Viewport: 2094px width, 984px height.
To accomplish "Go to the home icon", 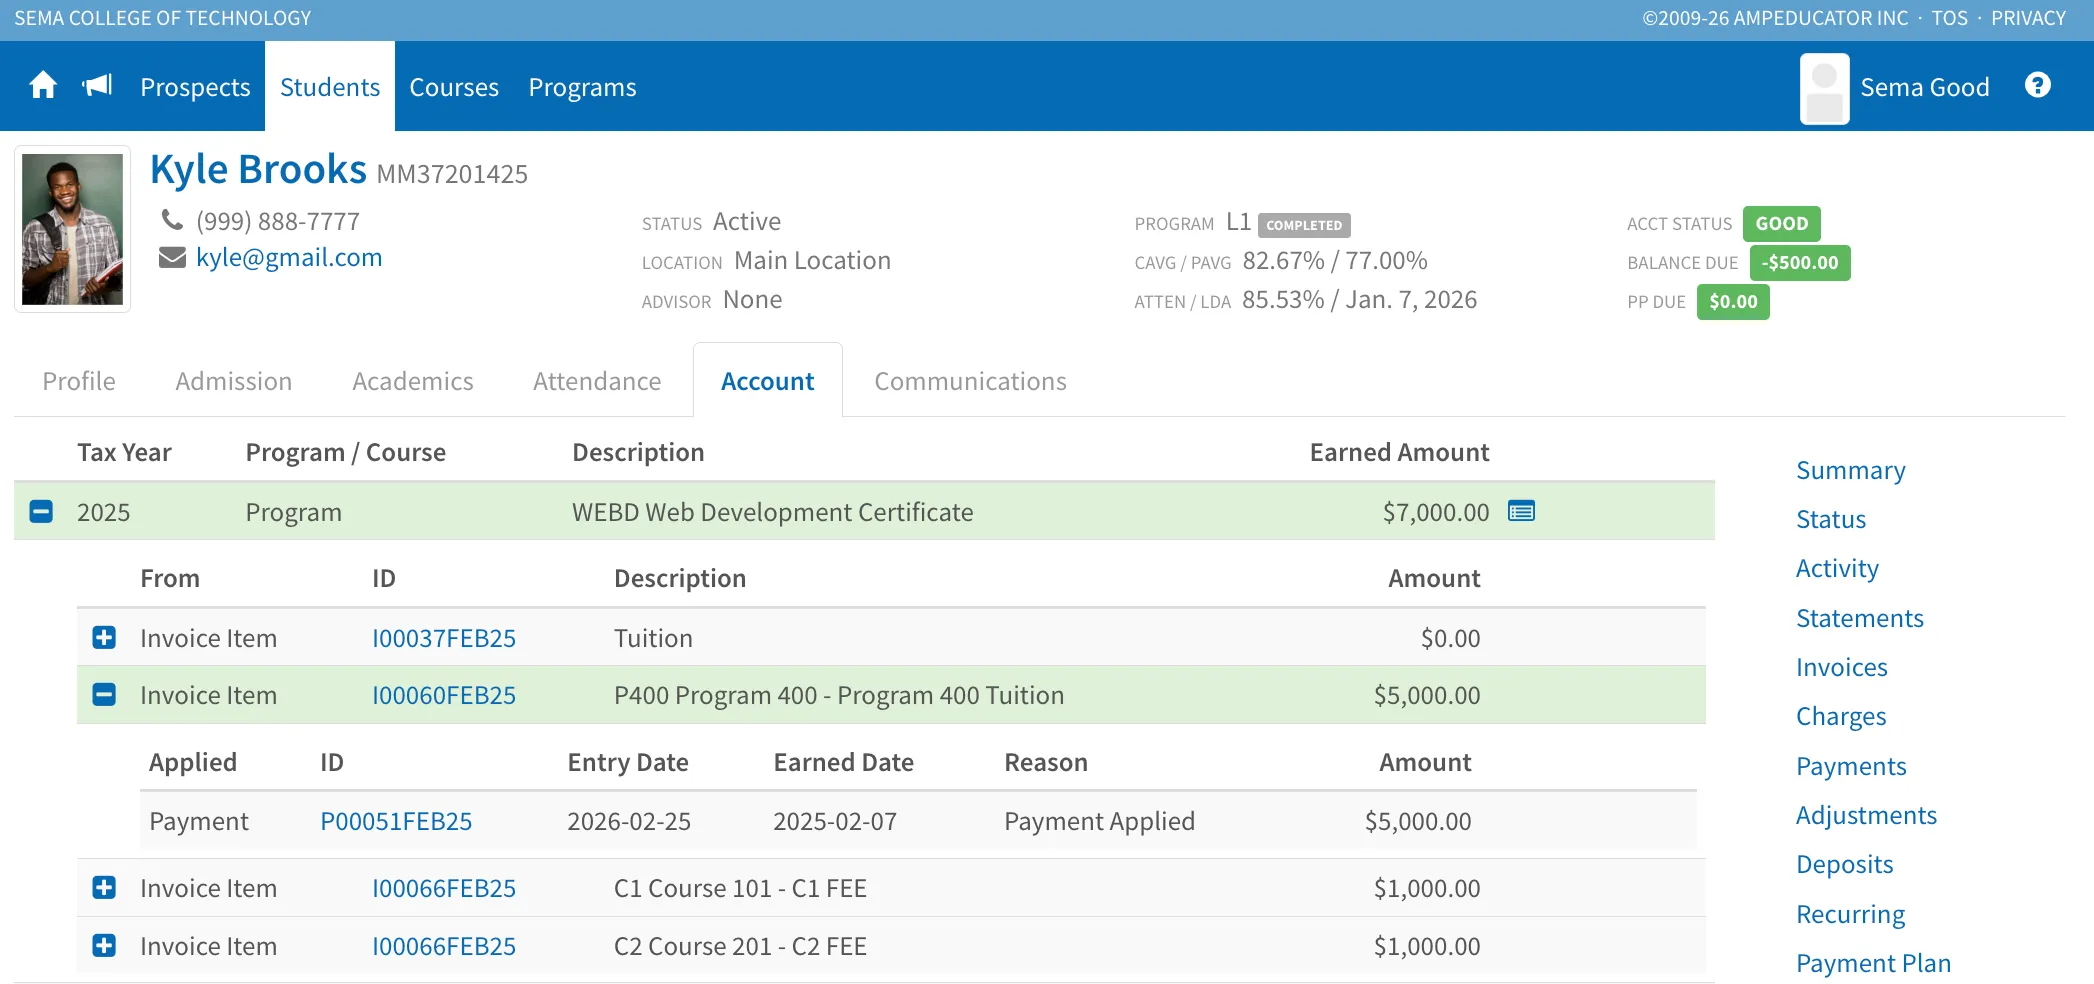I will pyautogui.click(x=43, y=86).
